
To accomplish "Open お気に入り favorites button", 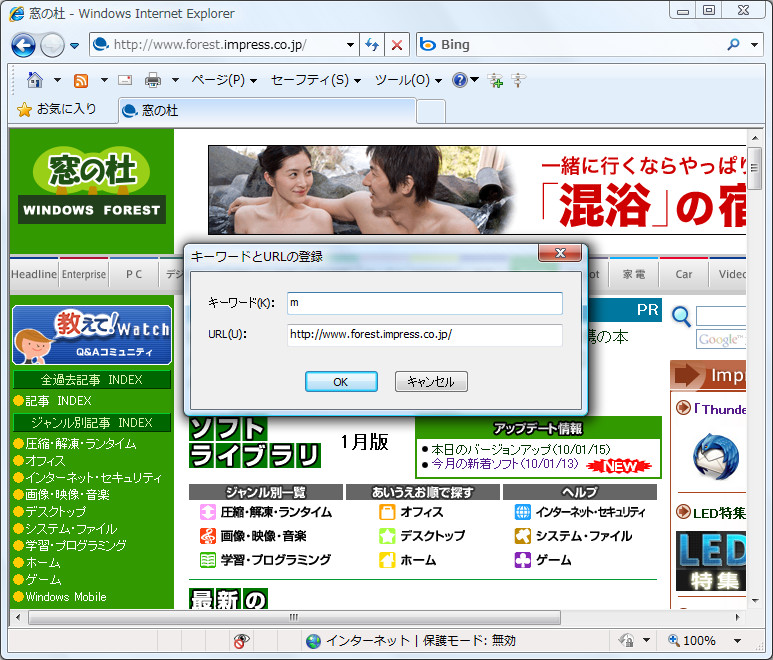I will coord(57,109).
